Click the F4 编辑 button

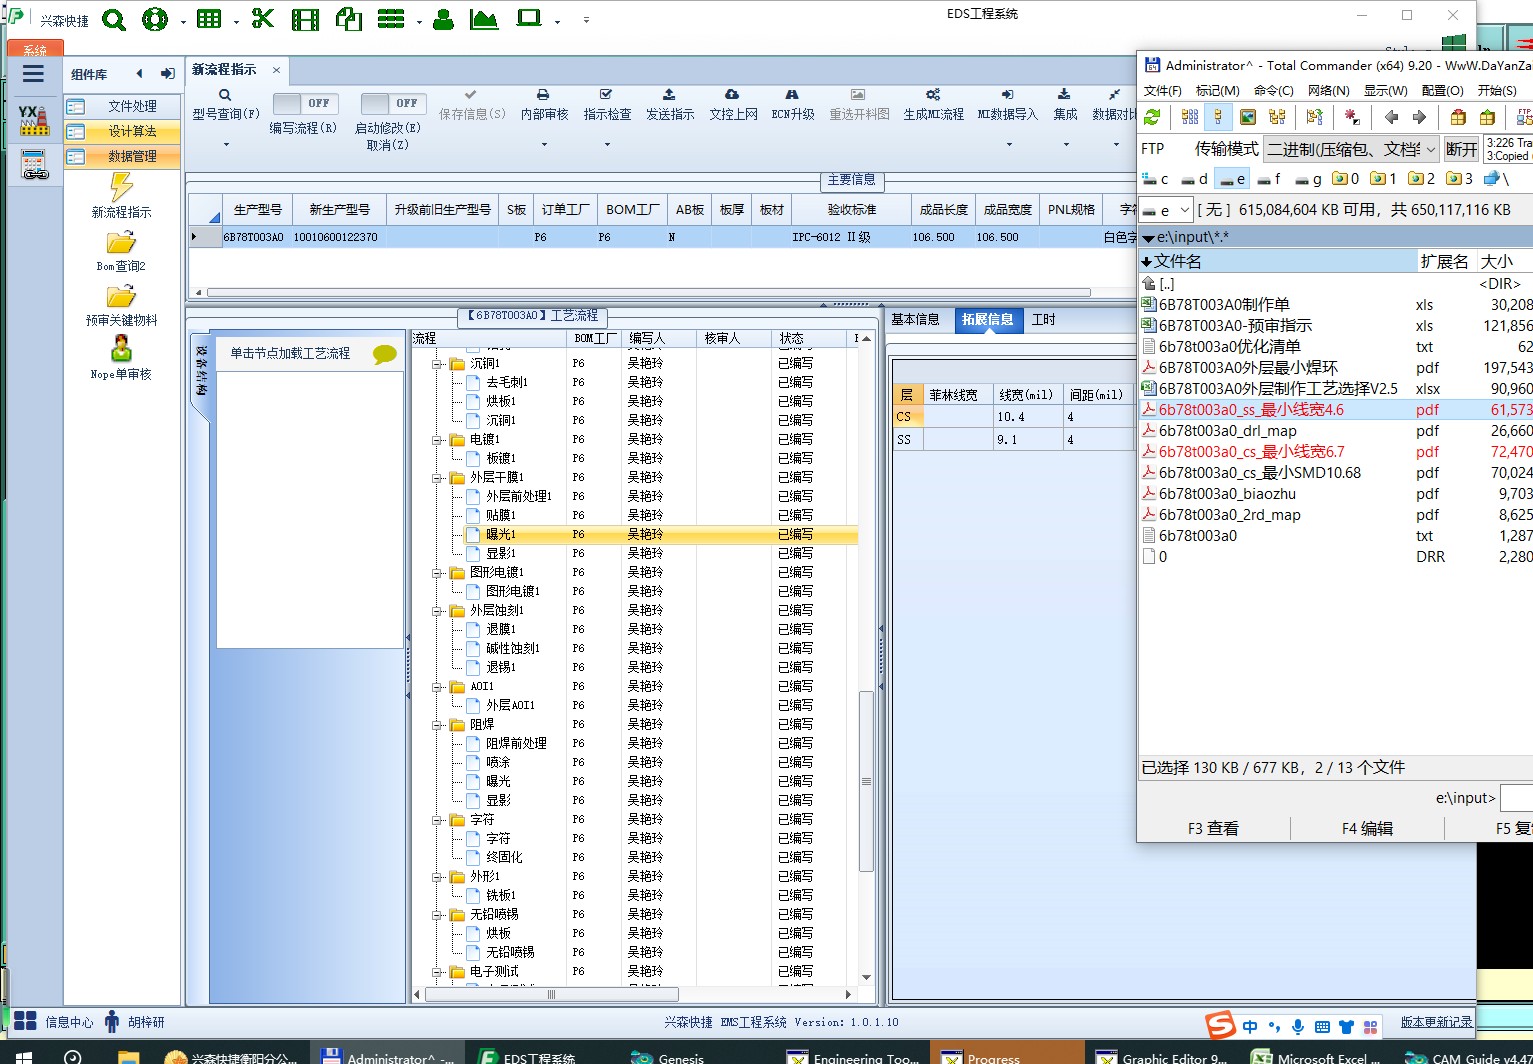pos(1367,829)
